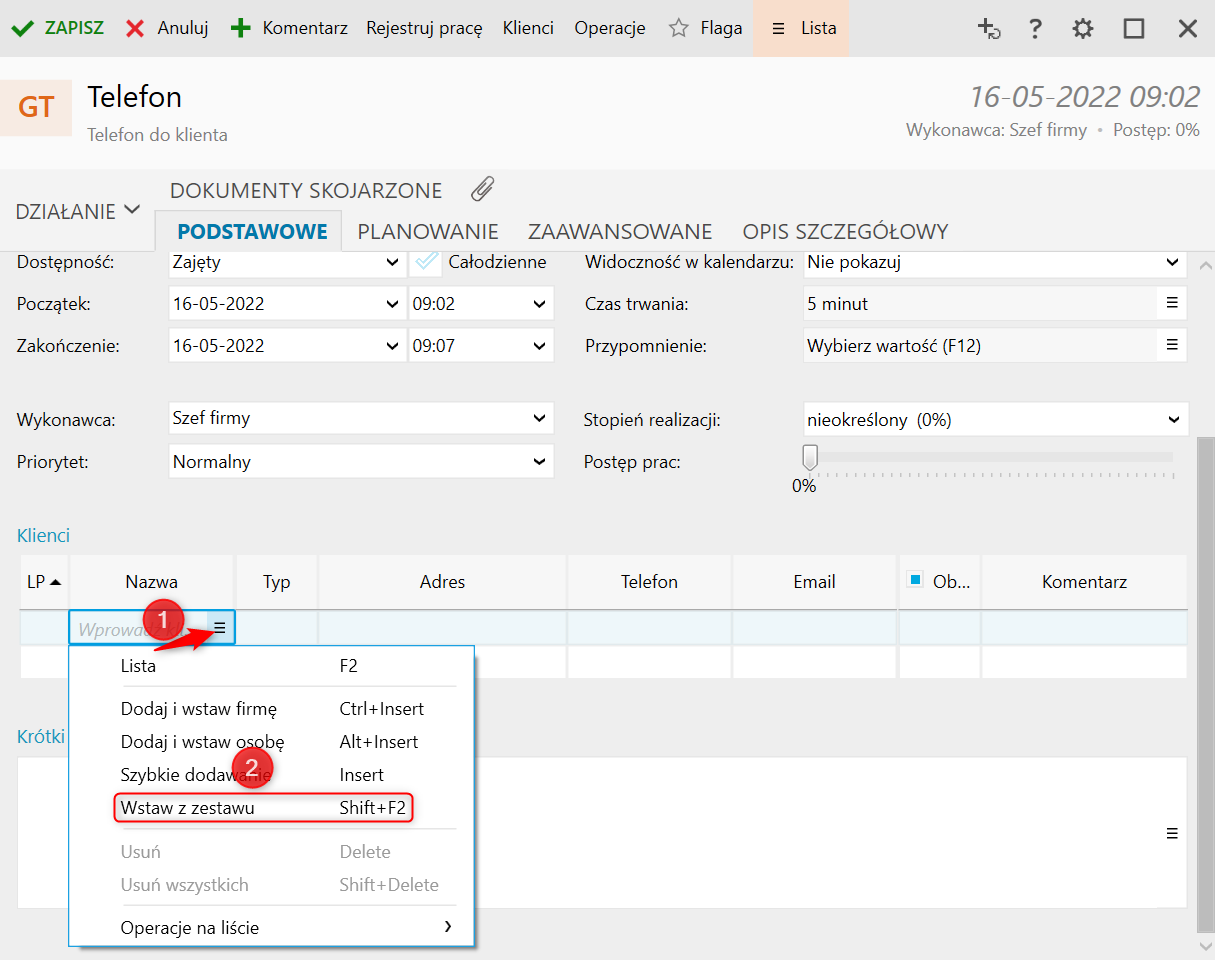1215x960 pixels.
Task: Click the hamburger icon in the description box
Action: click(1172, 833)
